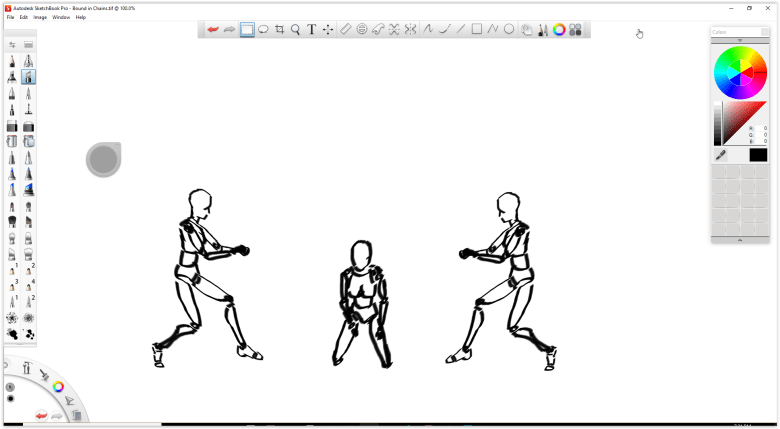Open the brush library header in brush palette
The image size is (780, 429).
click(29, 45)
